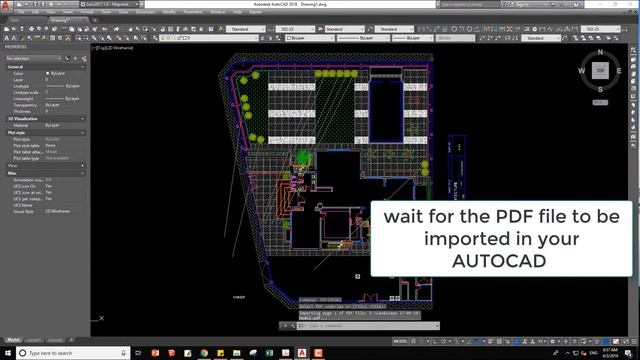Click the N compass direction on ViewCube
This screenshot has height=360, width=640.
600,52
